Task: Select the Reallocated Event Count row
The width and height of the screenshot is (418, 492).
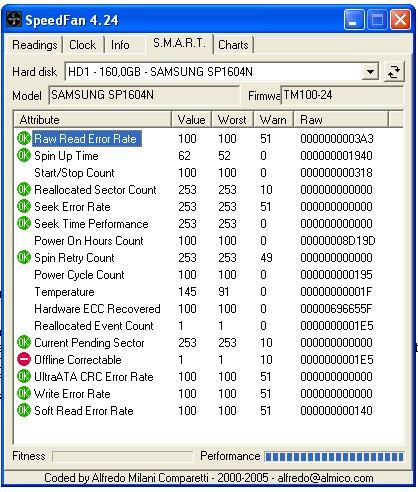Action: (209, 325)
